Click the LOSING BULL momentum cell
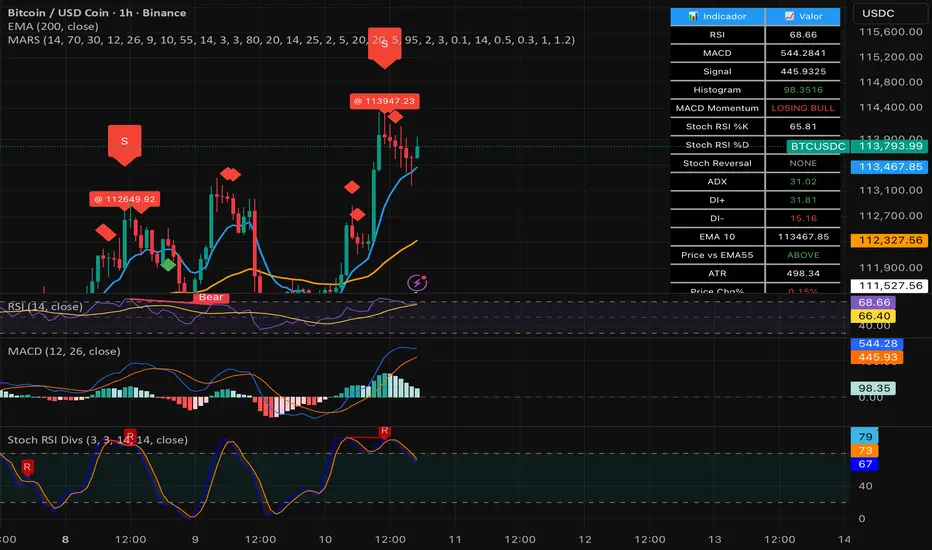932x550 pixels. click(x=803, y=108)
